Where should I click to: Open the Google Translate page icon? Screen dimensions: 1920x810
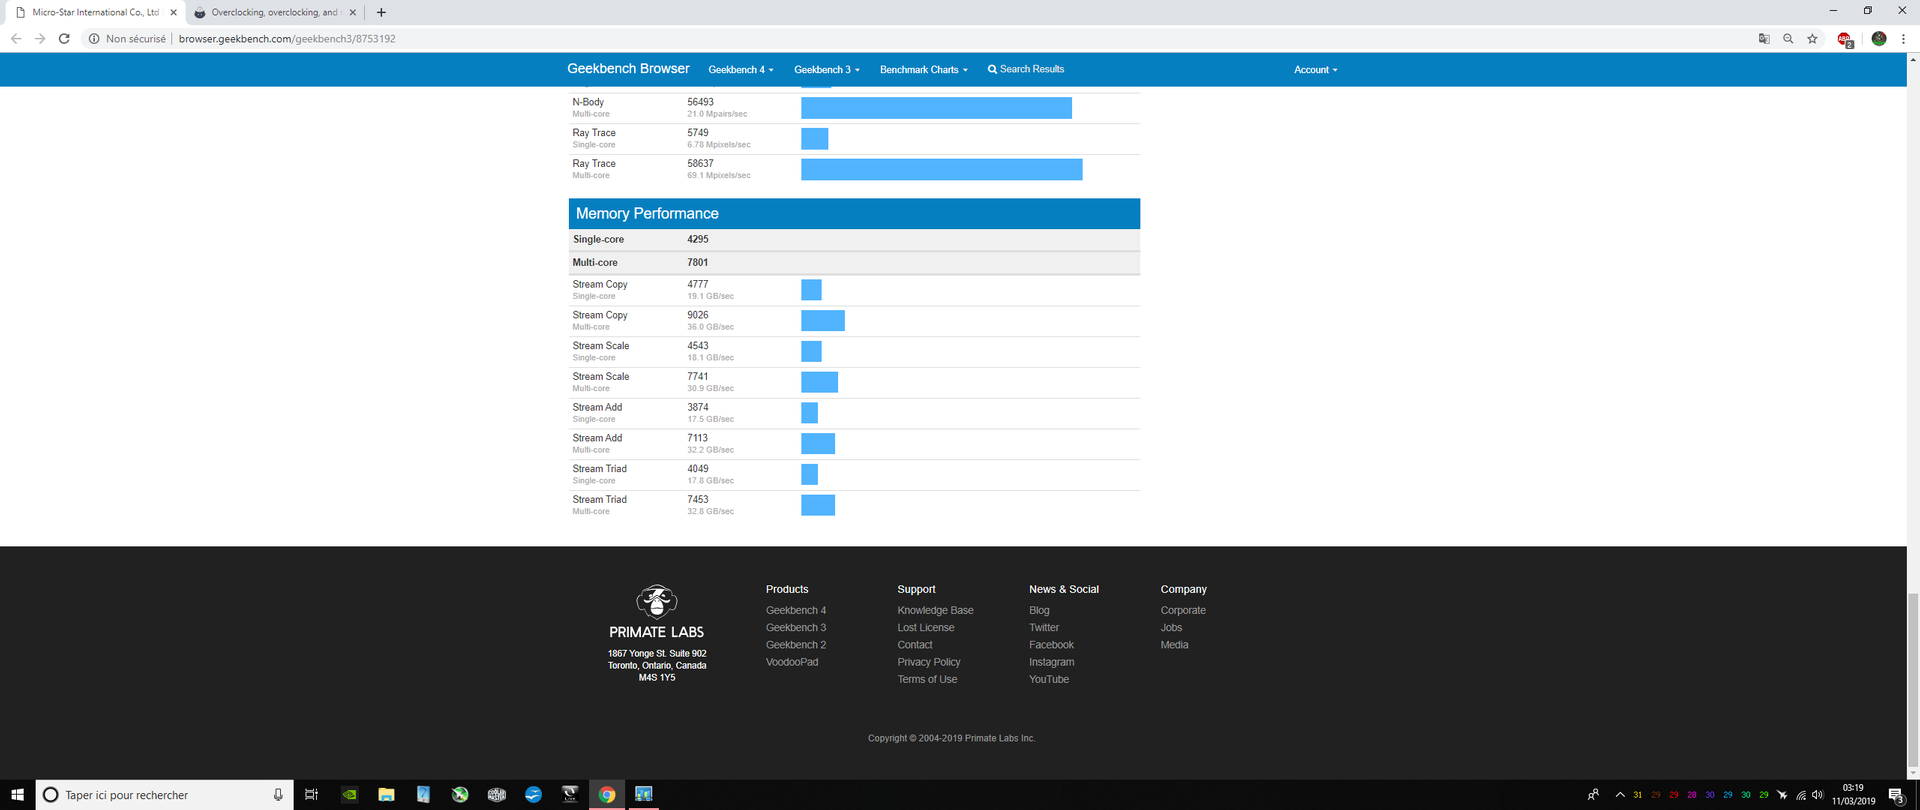pos(1764,39)
